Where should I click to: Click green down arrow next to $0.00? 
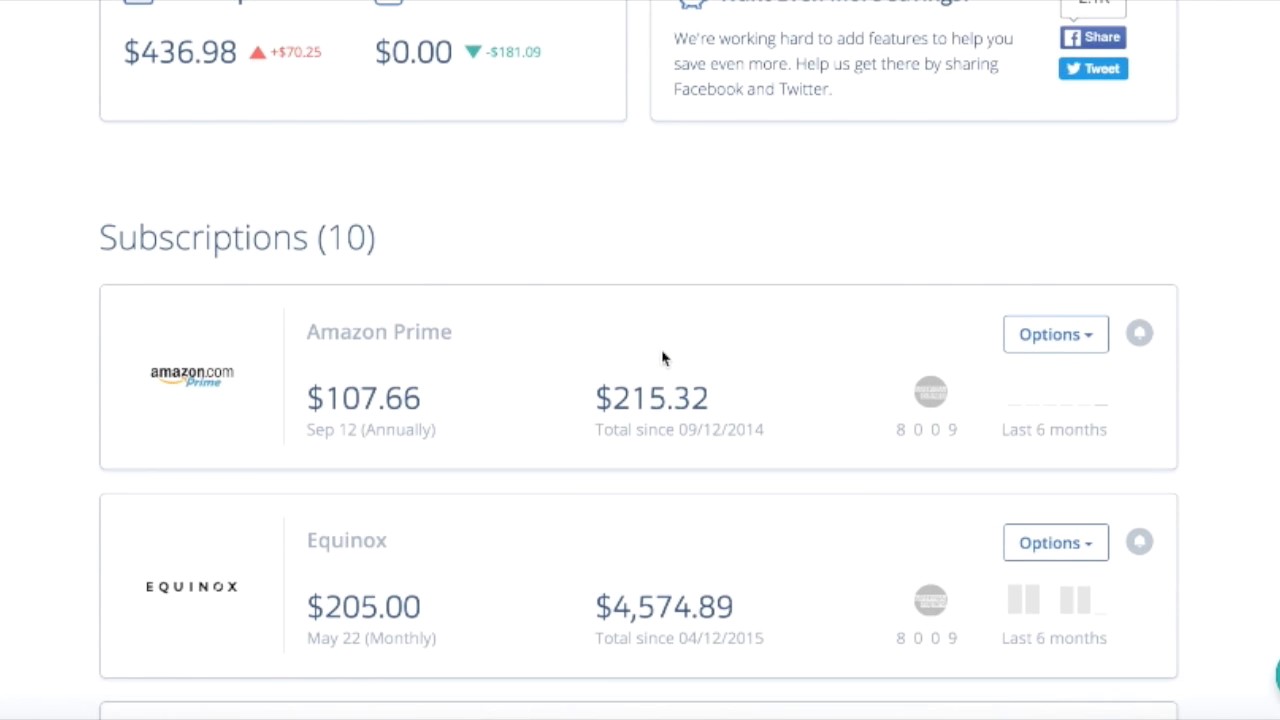[473, 52]
